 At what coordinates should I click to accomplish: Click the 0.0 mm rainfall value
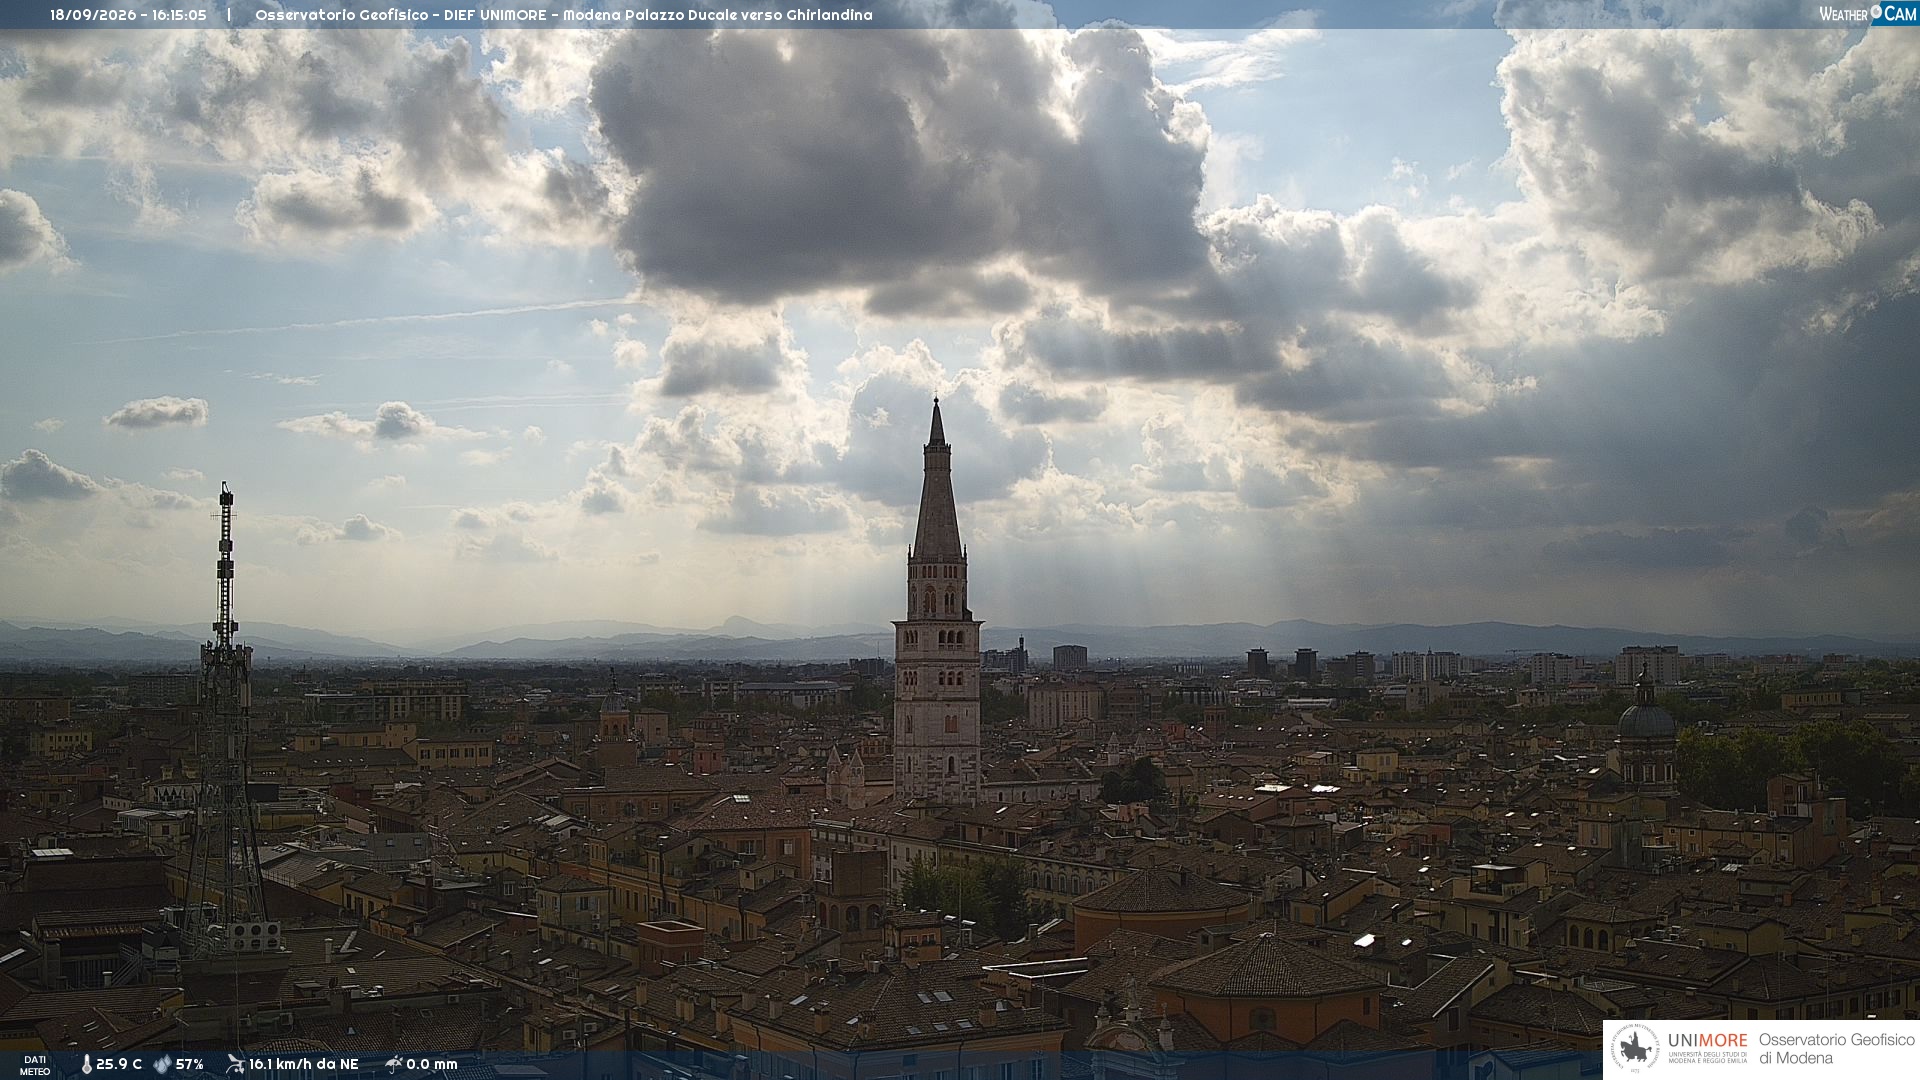click(432, 1064)
